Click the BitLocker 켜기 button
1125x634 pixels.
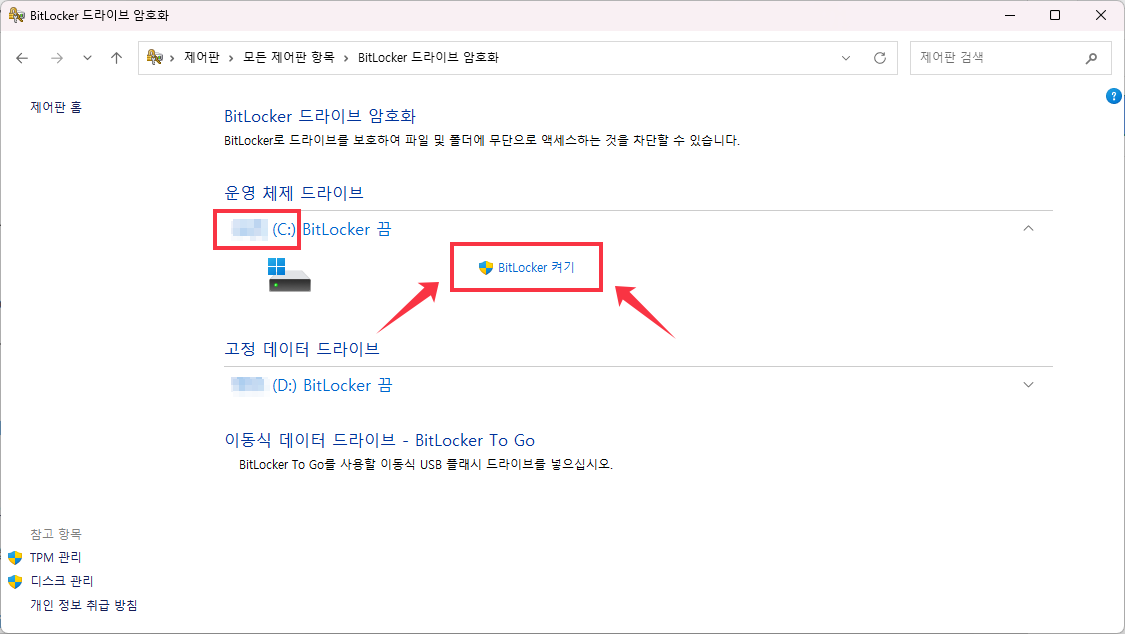click(526, 266)
